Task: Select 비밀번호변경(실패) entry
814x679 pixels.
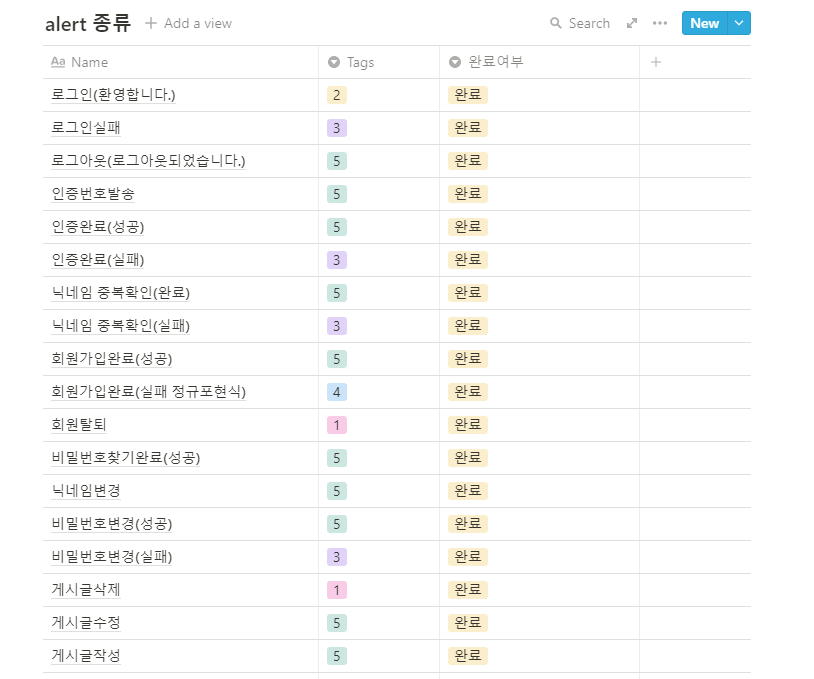Action: pyautogui.click(x=112, y=556)
